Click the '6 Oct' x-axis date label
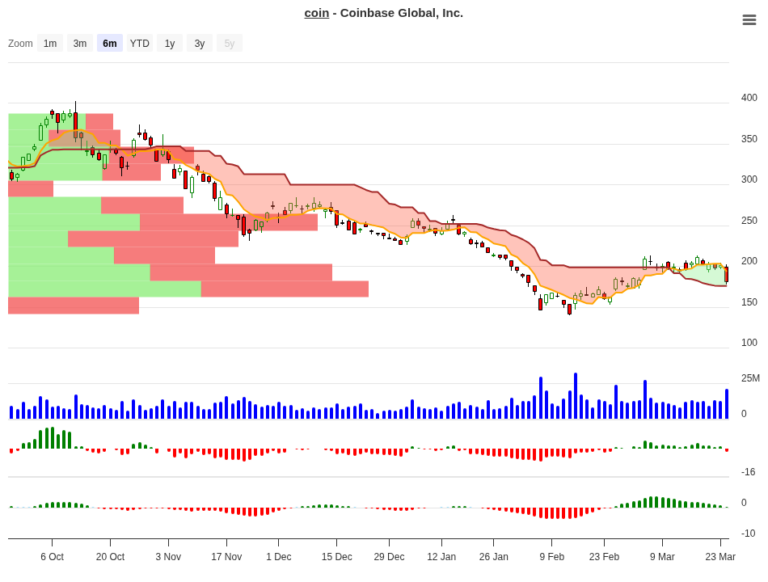768x582 pixels. click(52, 557)
